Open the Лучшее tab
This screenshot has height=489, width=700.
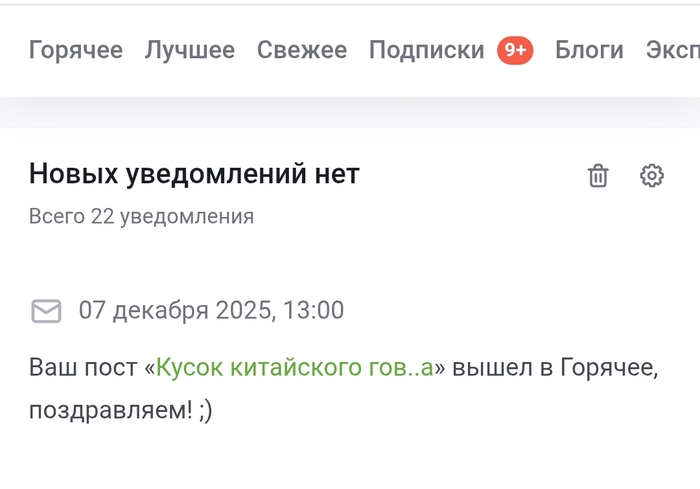(x=190, y=50)
